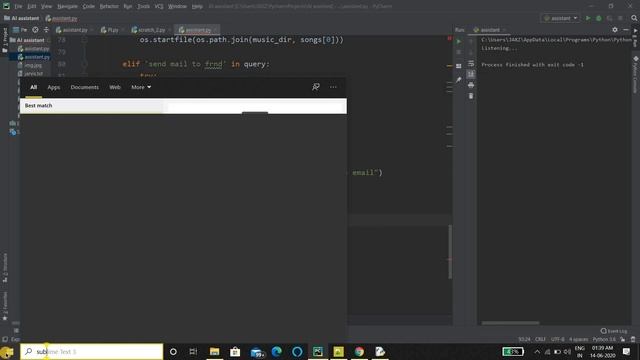Click the feedback icon in search panel
This screenshot has width=640, height=360.
316,87
